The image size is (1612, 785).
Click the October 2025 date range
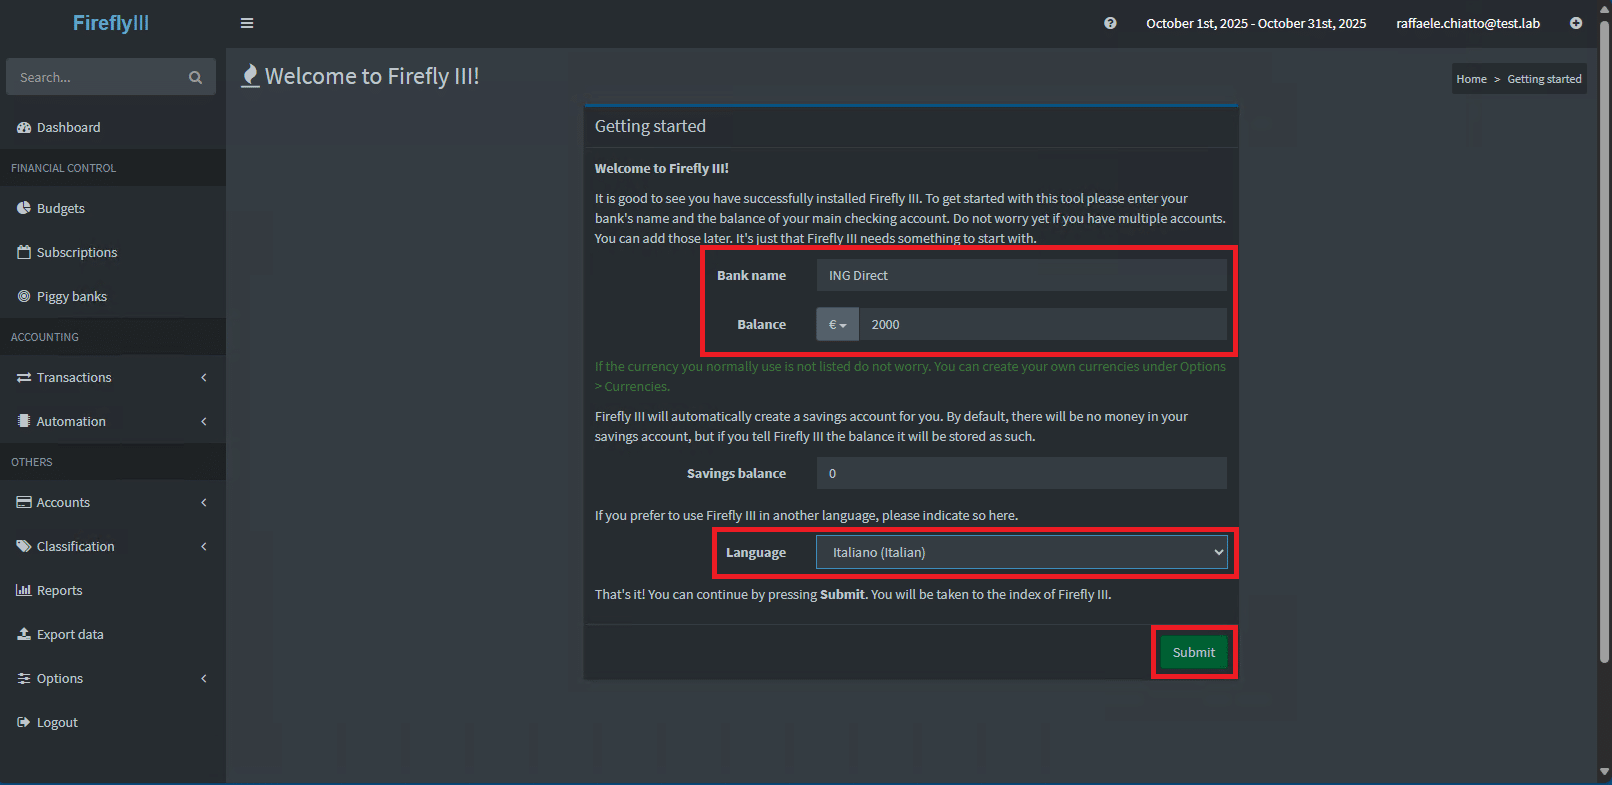click(x=1255, y=23)
